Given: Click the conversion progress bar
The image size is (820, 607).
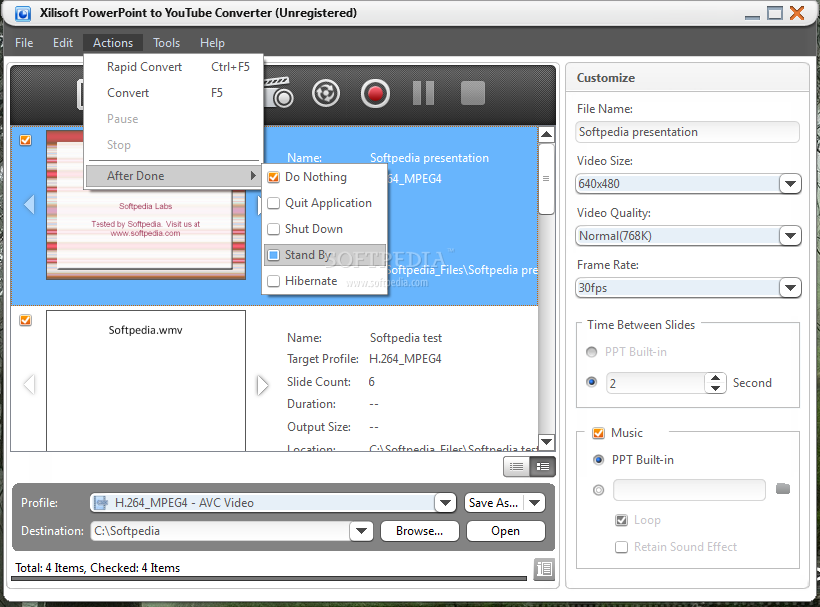Looking at the screenshot, I should (269, 578).
